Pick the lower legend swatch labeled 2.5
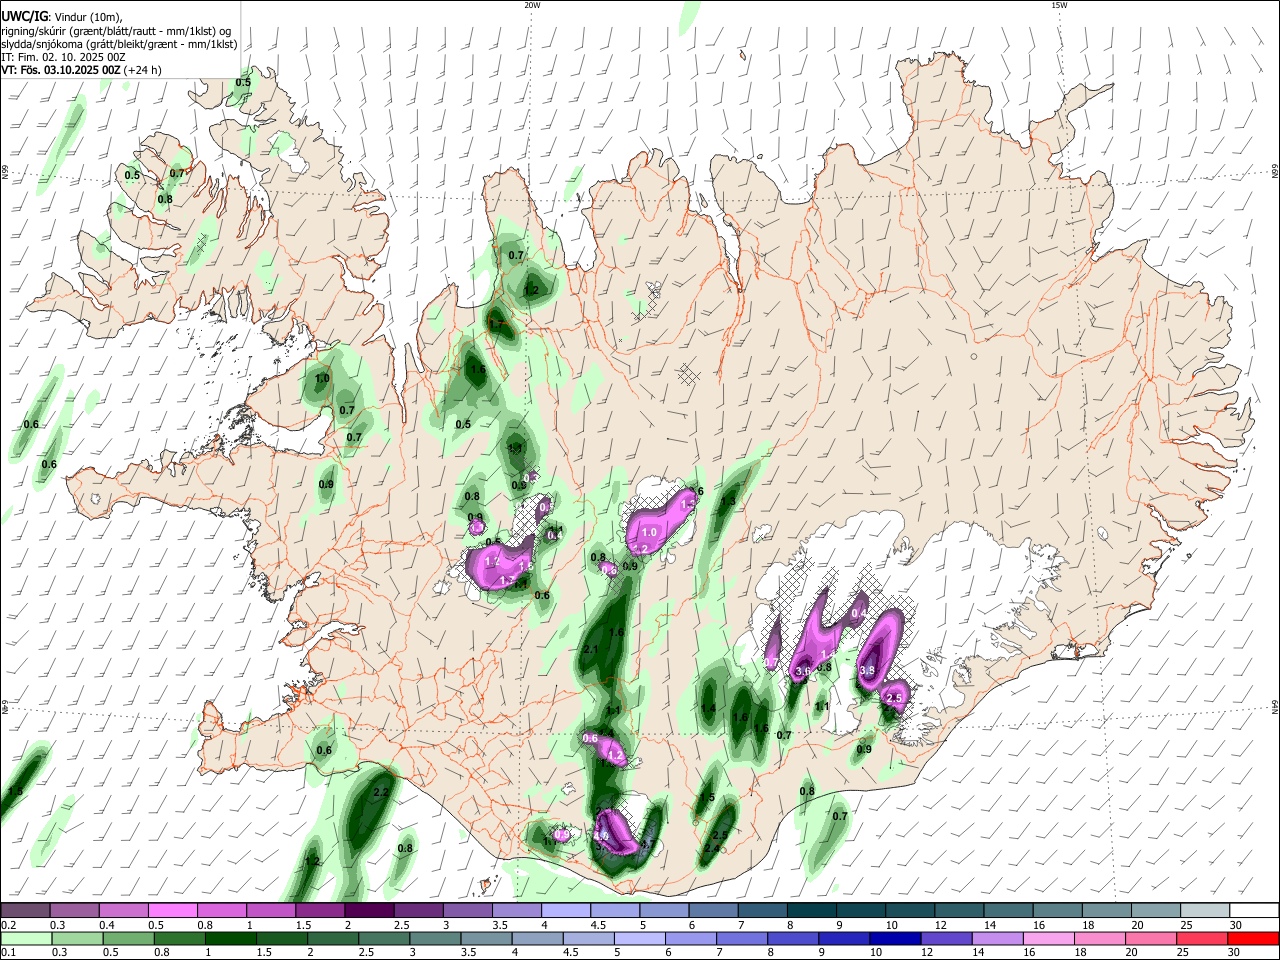 [385, 938]
